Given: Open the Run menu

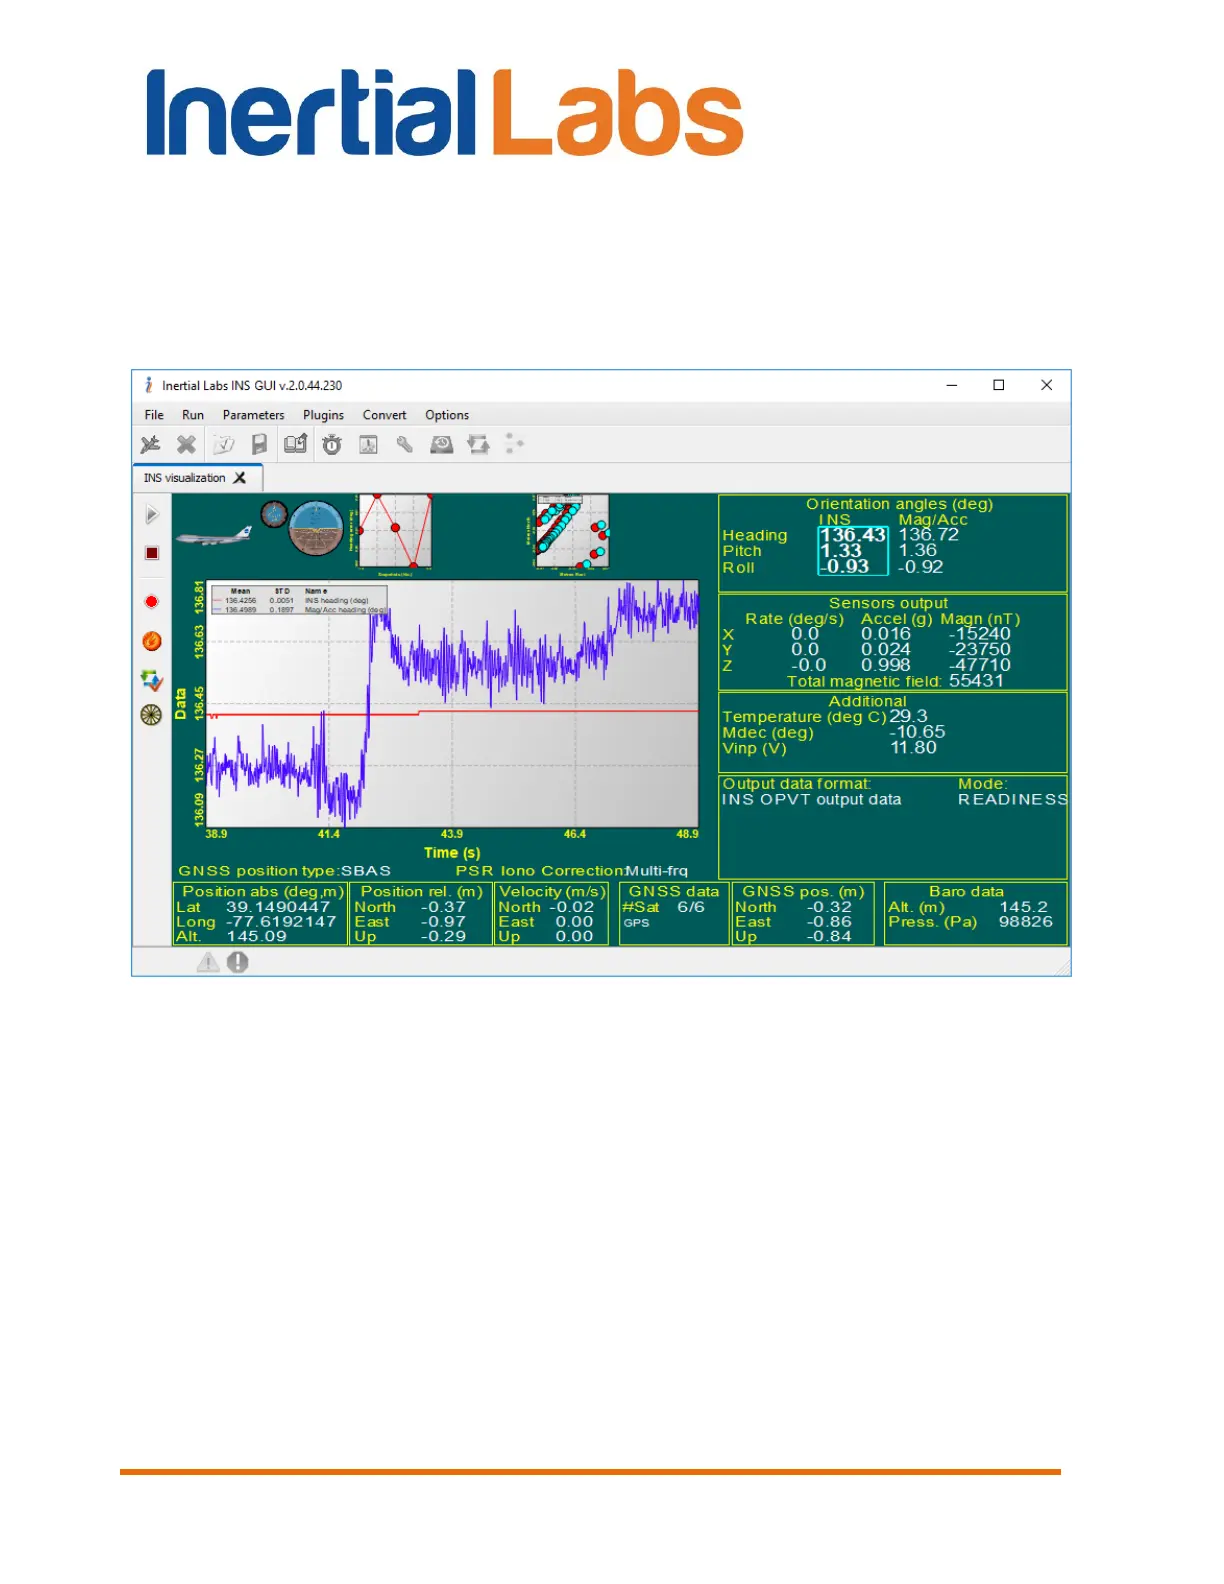Looking at the screenshot, I should point(193,415).
